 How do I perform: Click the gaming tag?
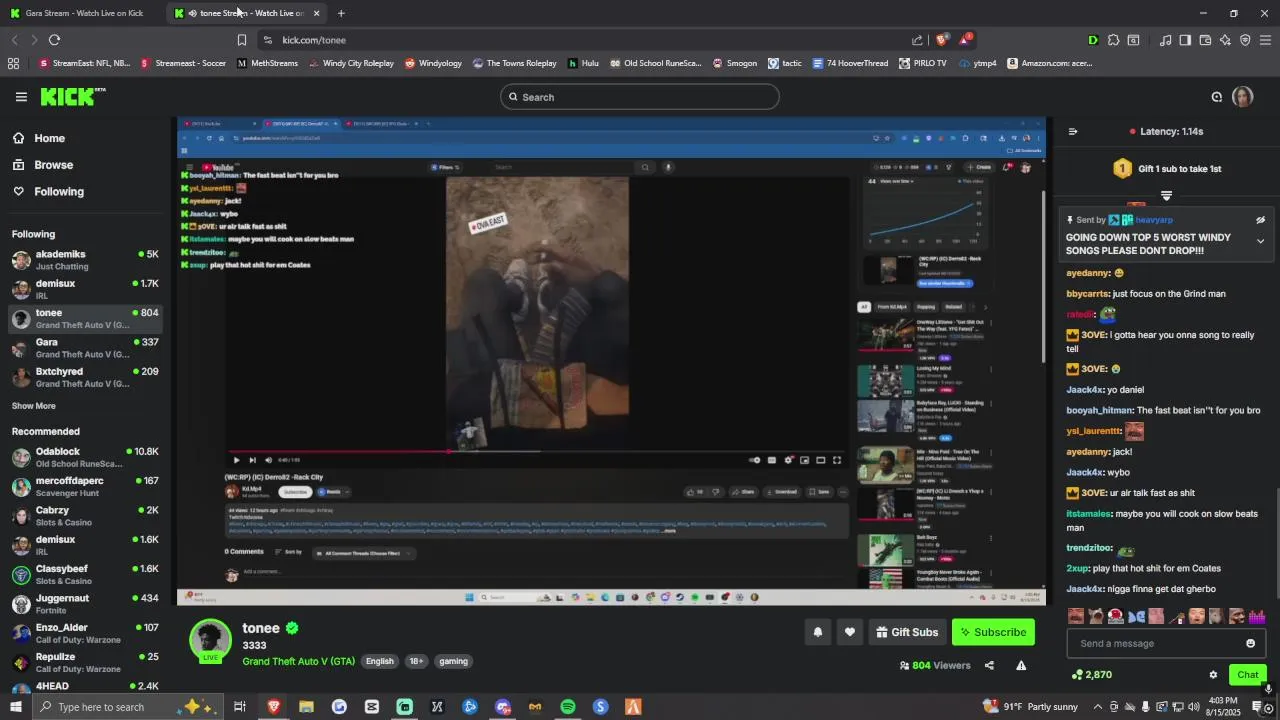point(453,661)
